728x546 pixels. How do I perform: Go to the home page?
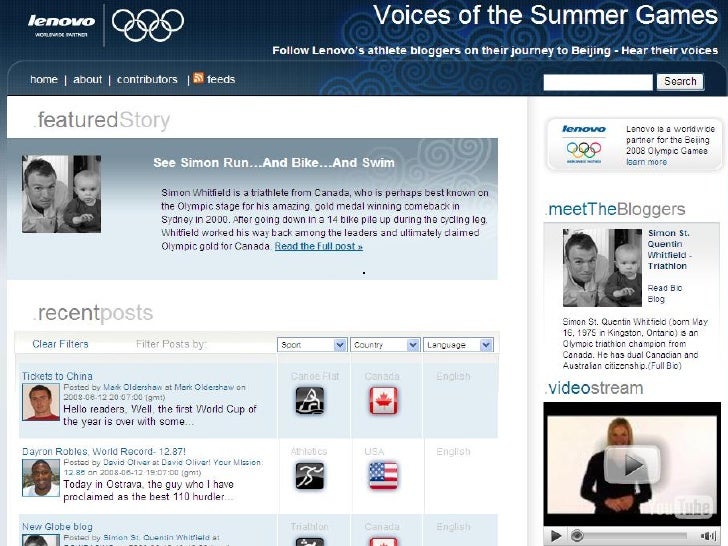point(44,79)
